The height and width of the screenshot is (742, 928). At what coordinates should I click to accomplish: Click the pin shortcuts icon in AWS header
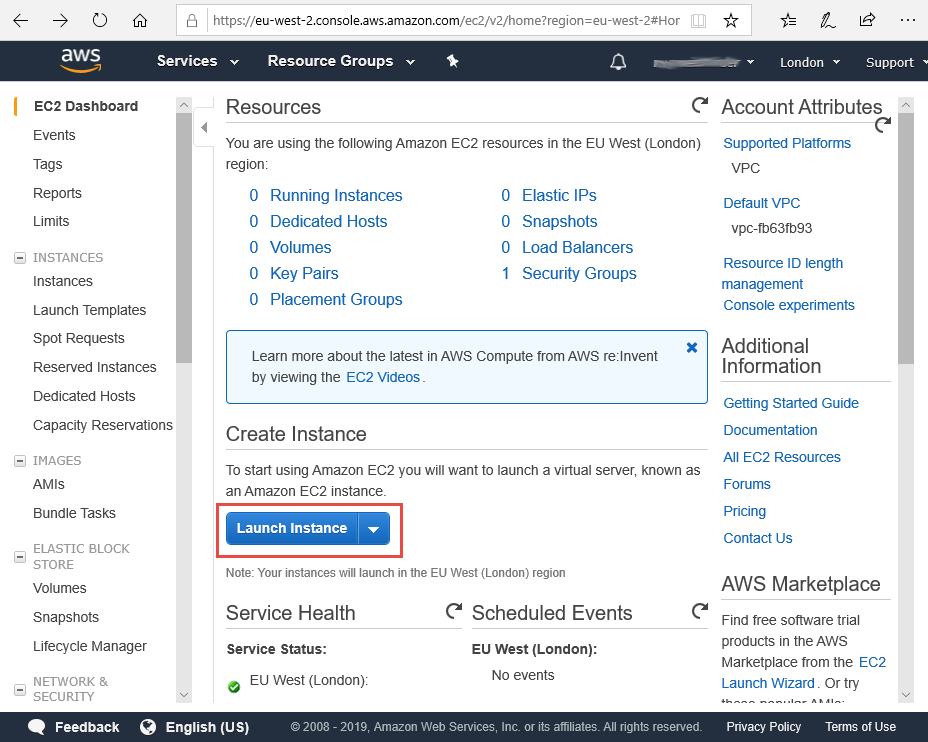453,61
